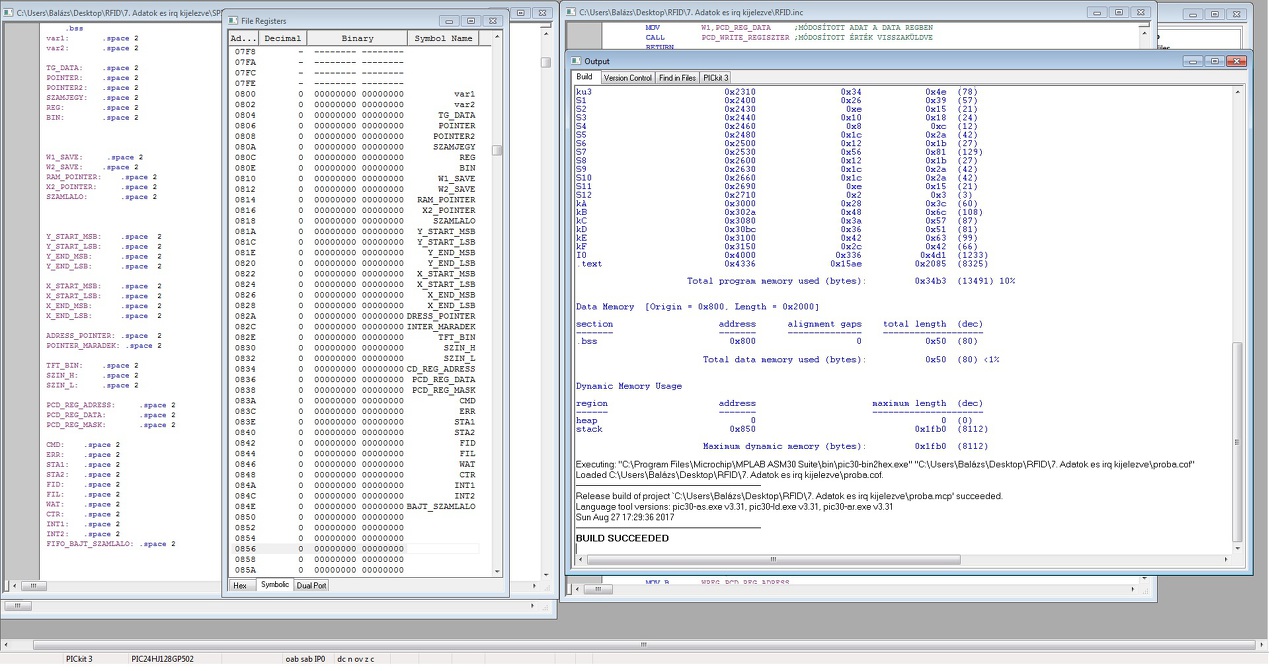Select the SZAMLALO symbol row

354,221
